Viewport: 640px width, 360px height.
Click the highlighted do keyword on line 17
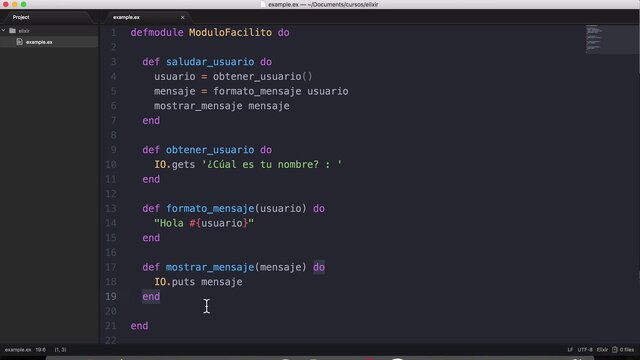tap(319, 267)
